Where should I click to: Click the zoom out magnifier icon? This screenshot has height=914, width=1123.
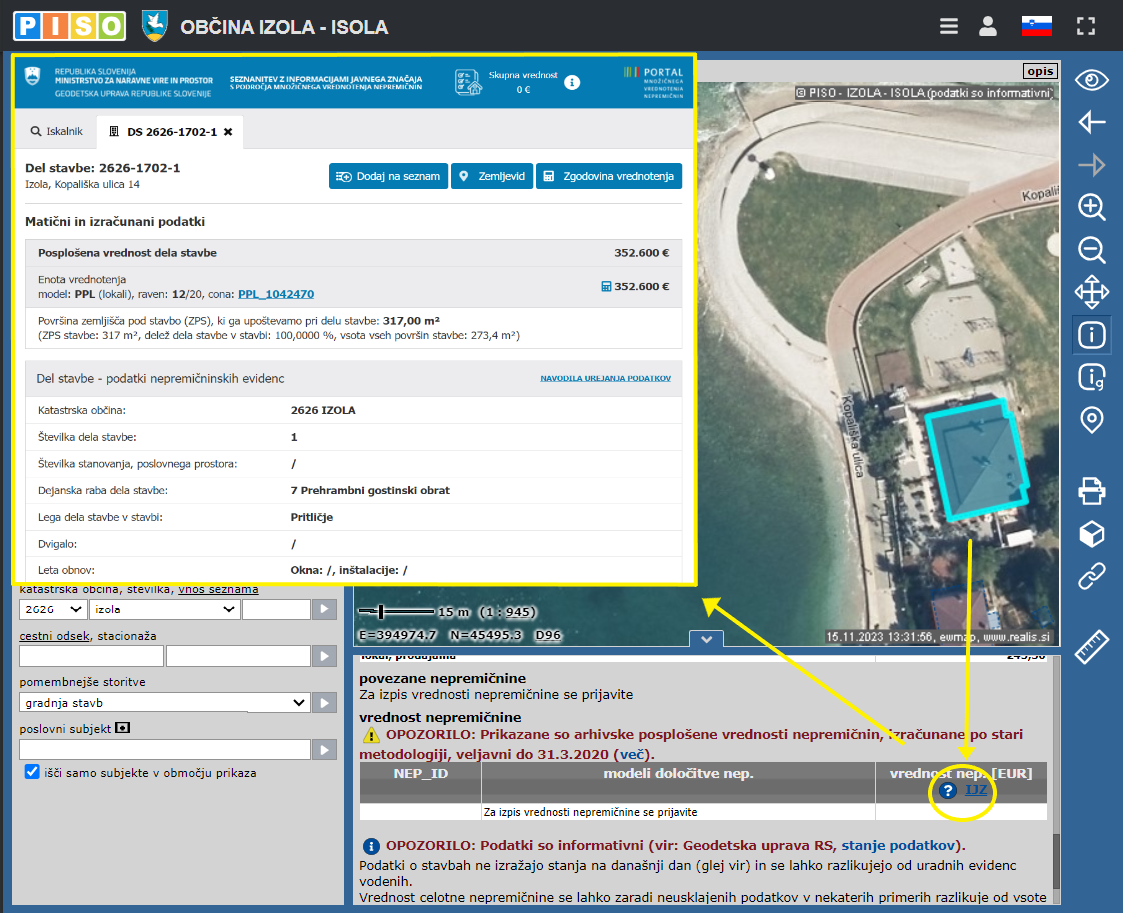(x=1091, y=250)
